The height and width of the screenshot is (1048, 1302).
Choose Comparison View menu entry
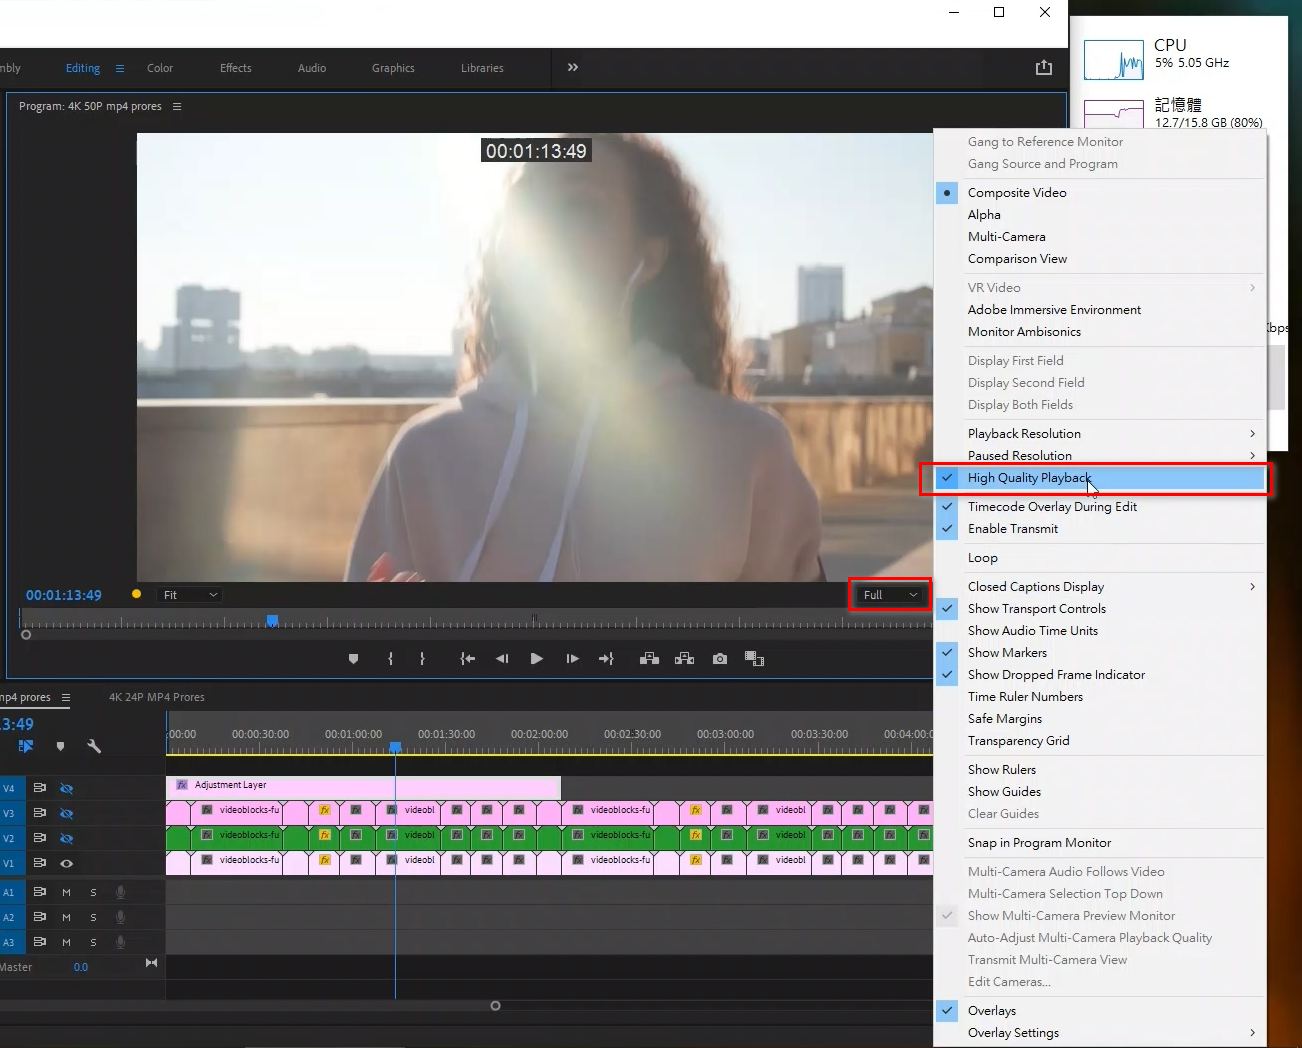1100,259
